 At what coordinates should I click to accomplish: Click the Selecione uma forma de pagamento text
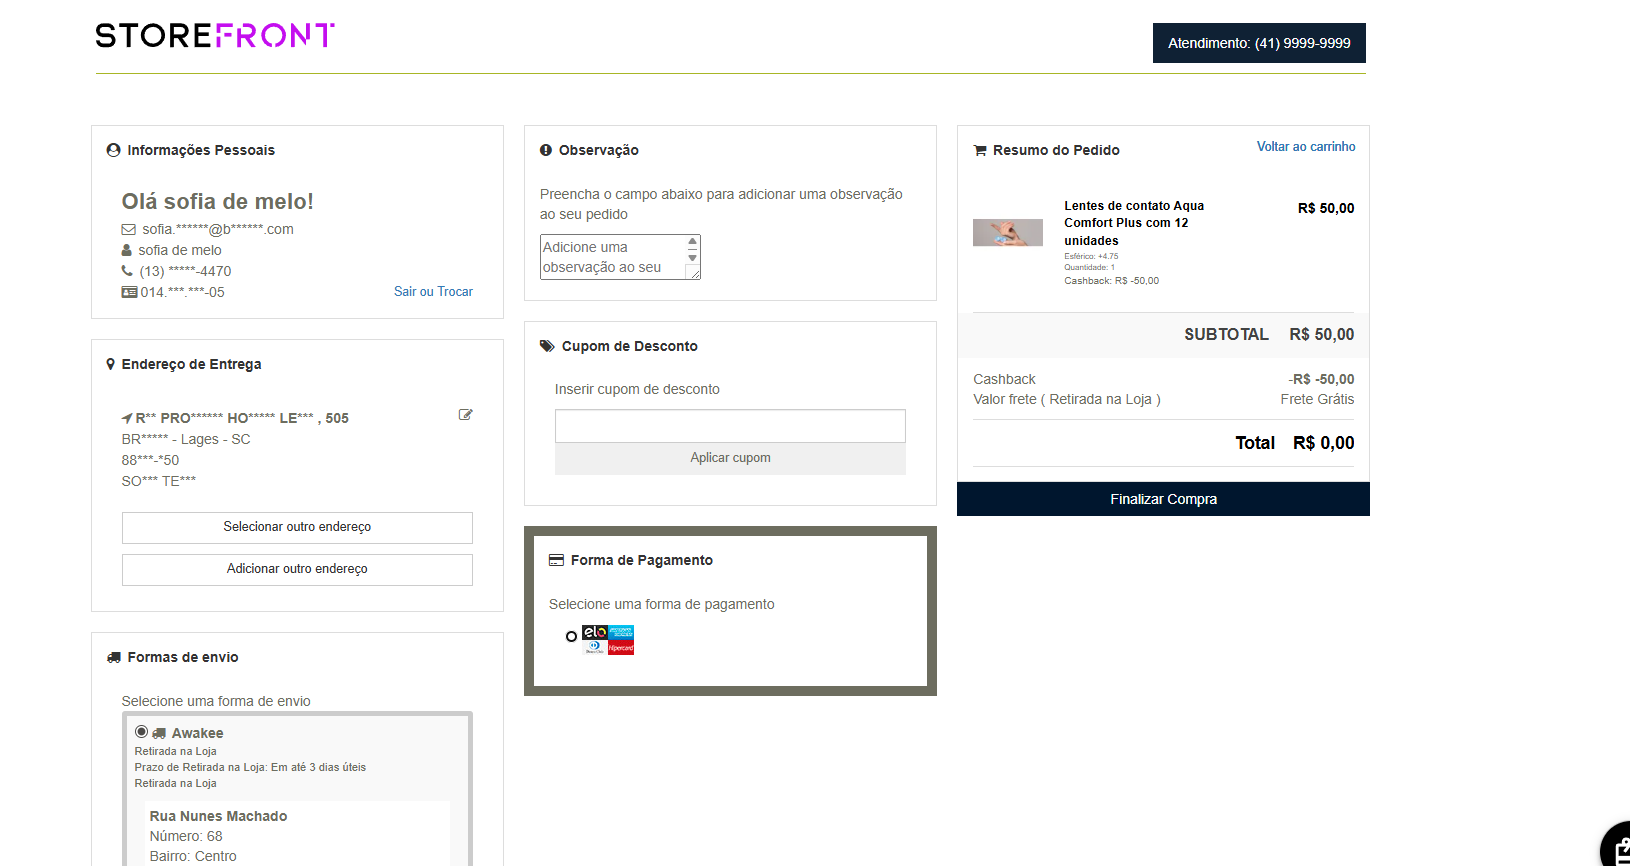[x=662, y=604]
